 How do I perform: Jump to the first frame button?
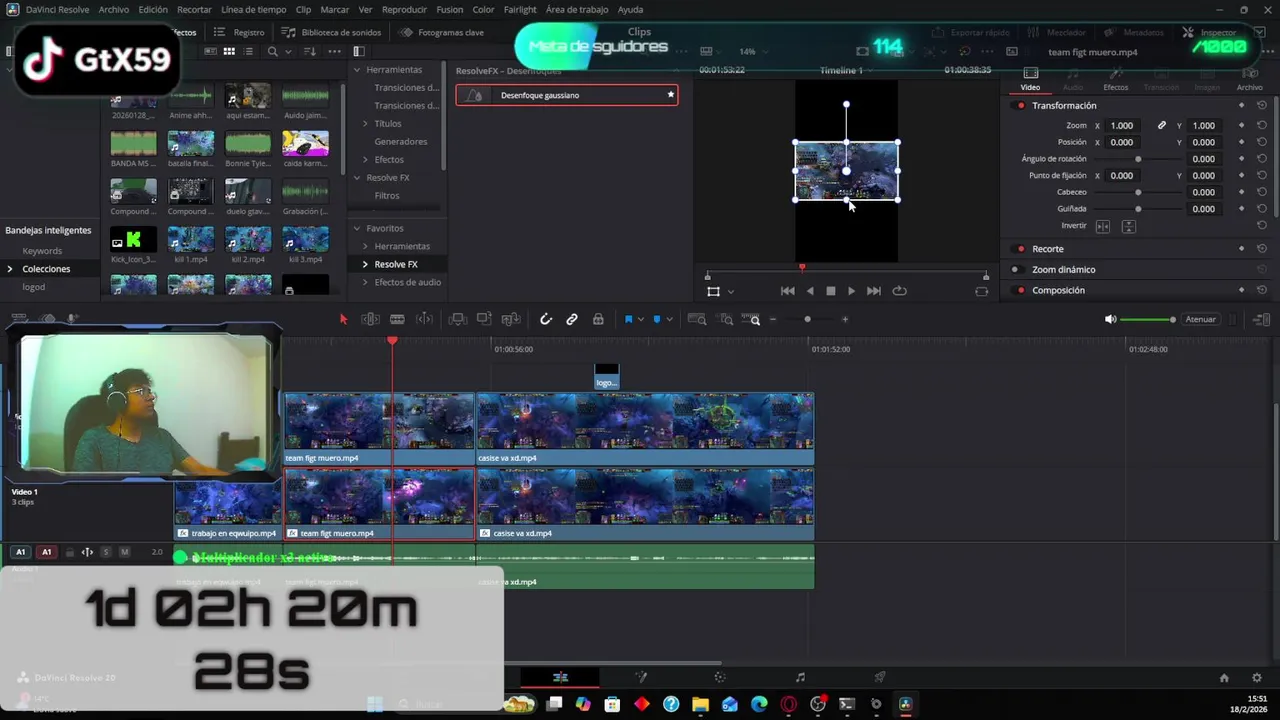(787, 291)
